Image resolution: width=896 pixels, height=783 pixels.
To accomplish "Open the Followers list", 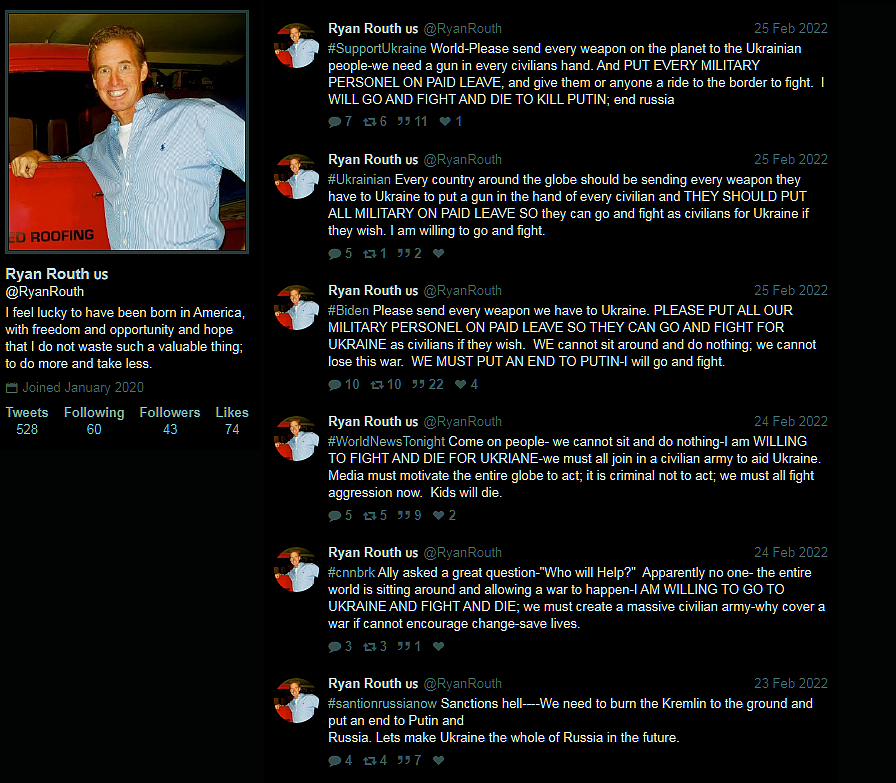I will pyautogui.click(x=170, y=421).
